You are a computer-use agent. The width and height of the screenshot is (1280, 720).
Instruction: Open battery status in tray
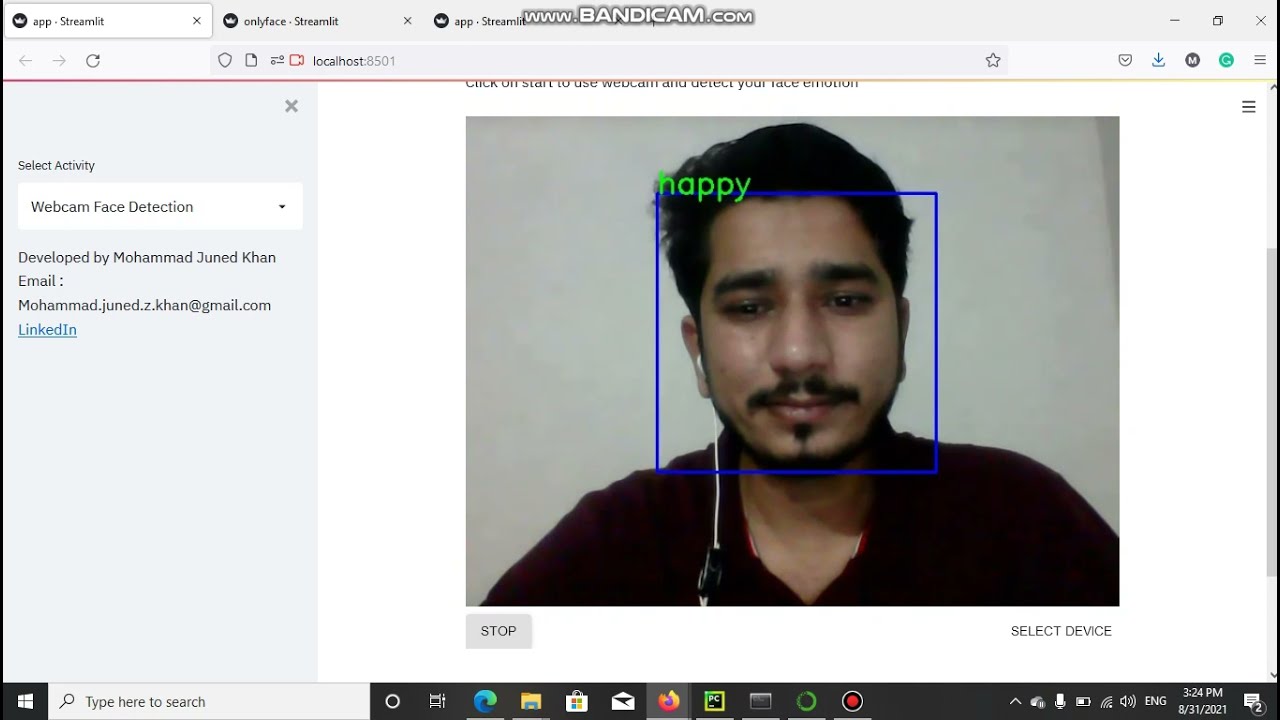coord(1083,701)
